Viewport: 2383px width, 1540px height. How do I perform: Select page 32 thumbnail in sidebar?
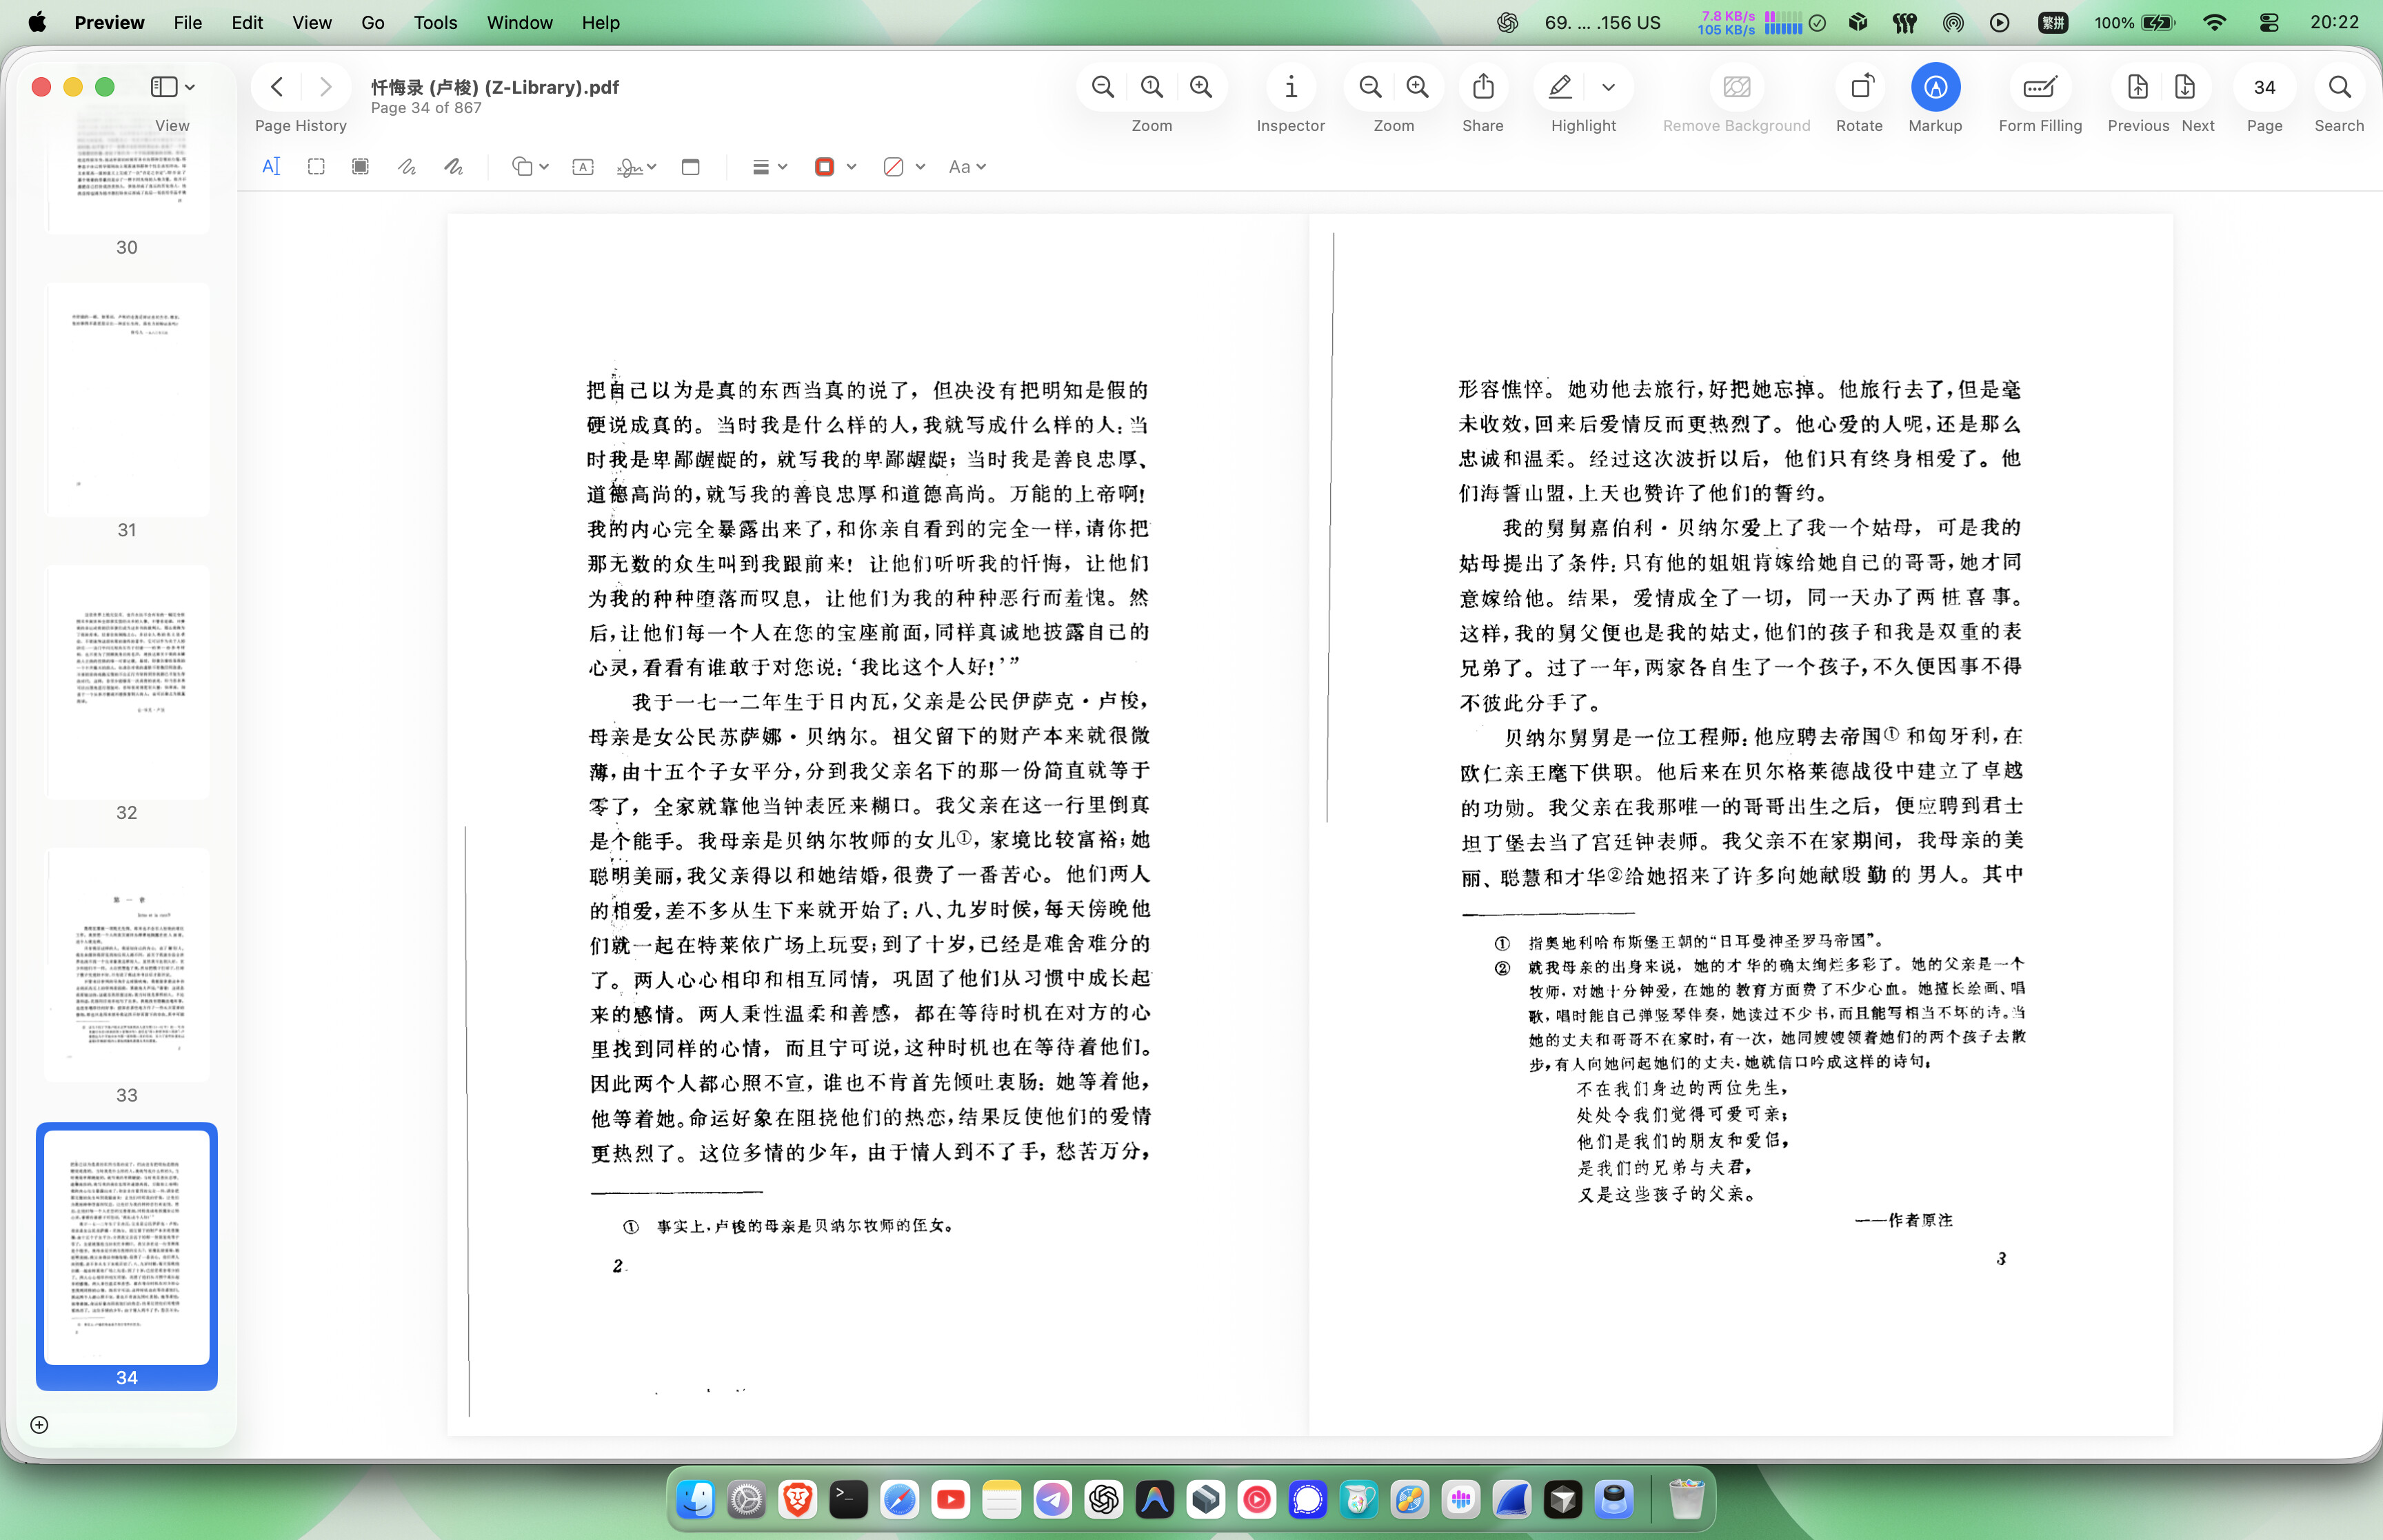tap(127, 683)
